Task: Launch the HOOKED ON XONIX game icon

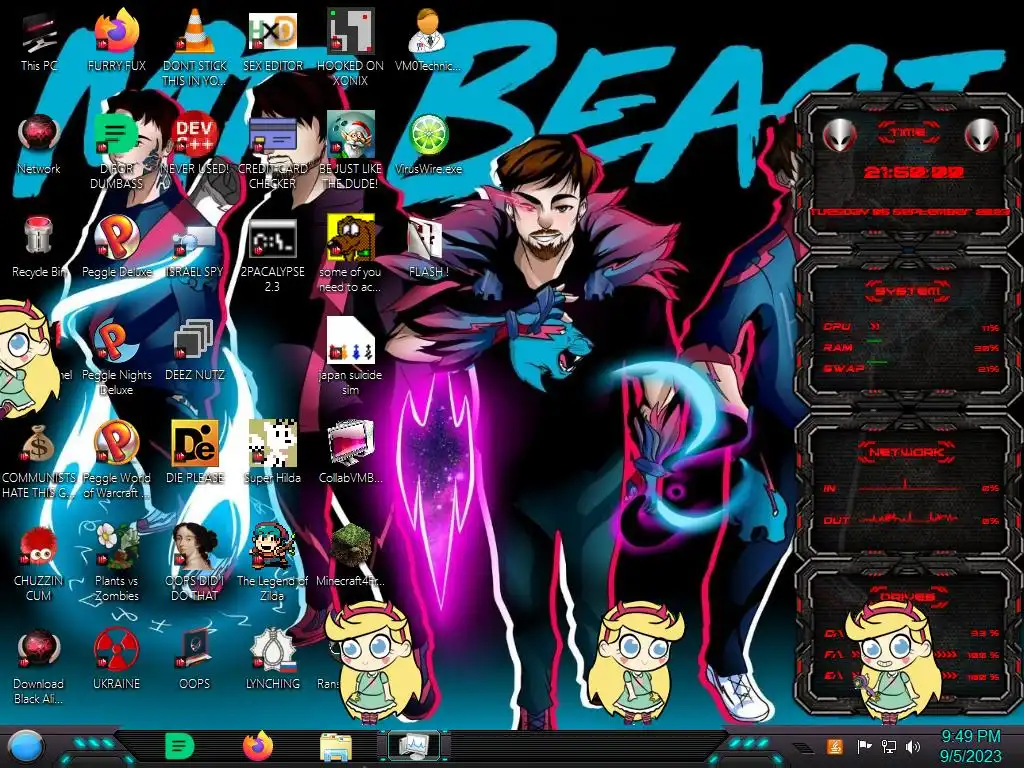Action: click(351, 47)
